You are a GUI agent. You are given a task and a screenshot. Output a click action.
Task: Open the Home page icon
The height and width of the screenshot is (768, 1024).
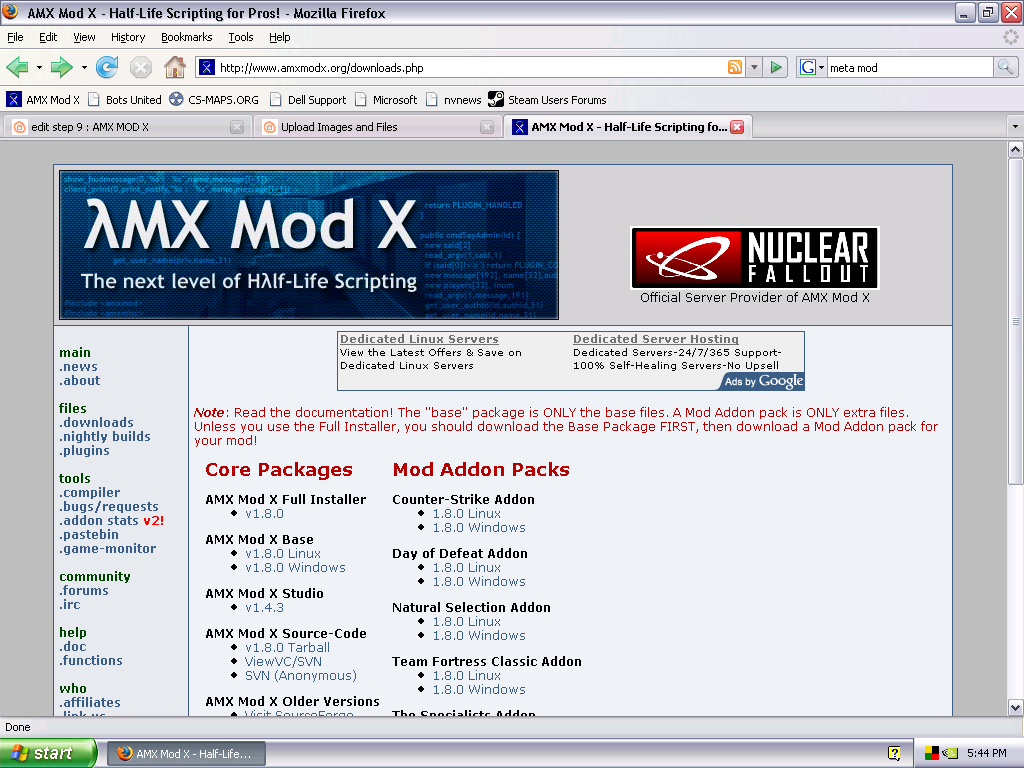(x=174, y=67)
